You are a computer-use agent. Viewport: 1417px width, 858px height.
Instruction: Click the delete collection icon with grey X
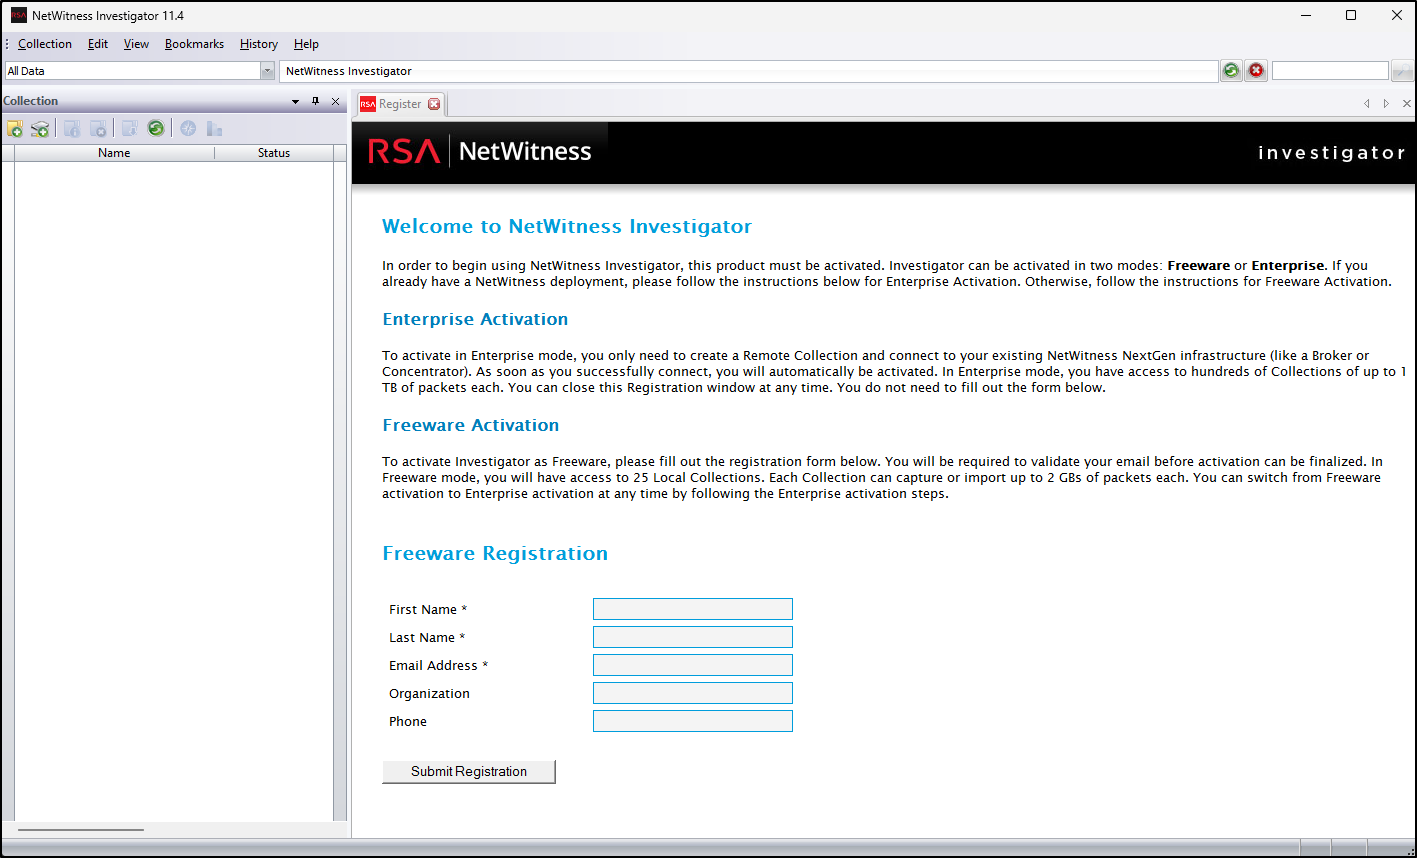98,128
